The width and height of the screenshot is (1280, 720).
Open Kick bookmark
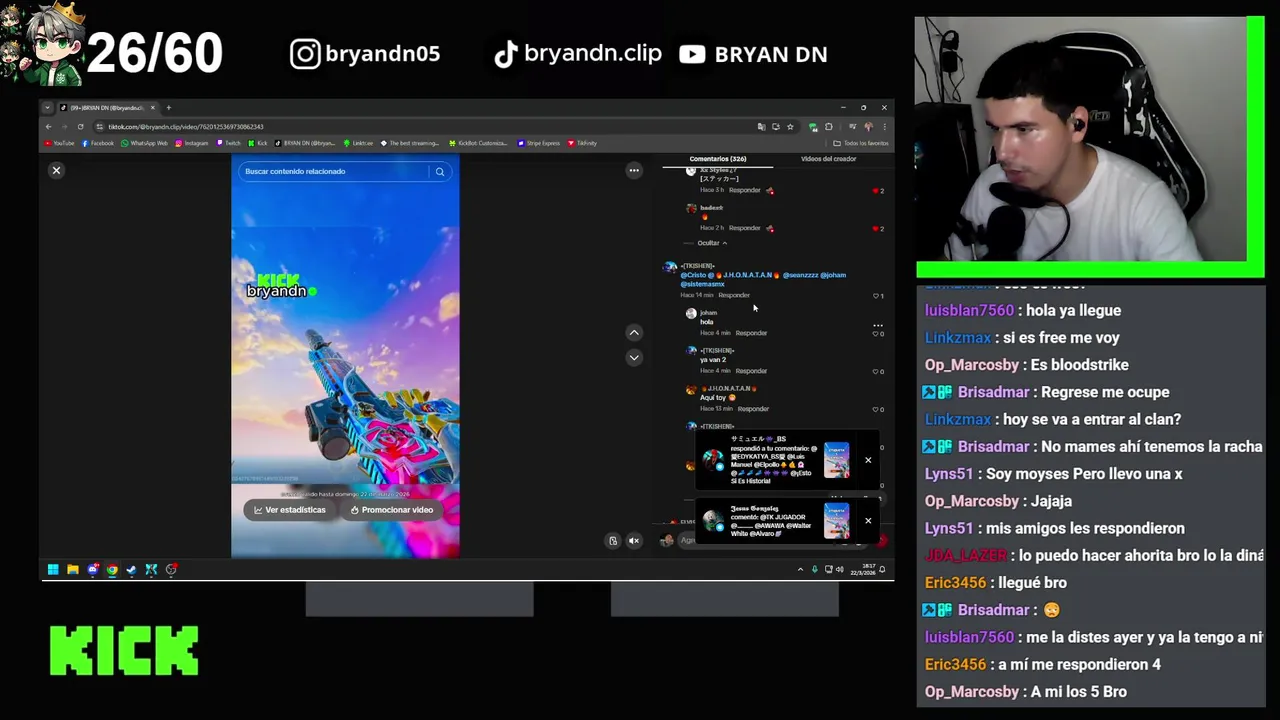[x=257, y=143]
